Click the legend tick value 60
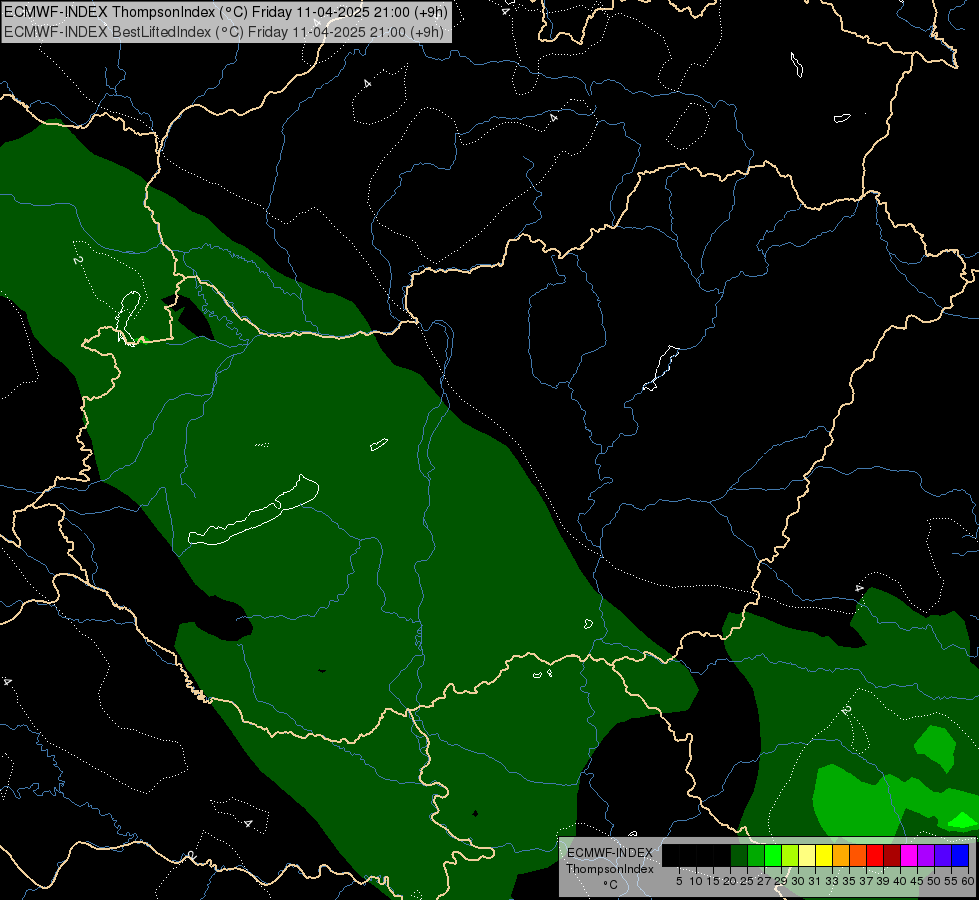This screenshot has width=979, height=900. [968, 881]
